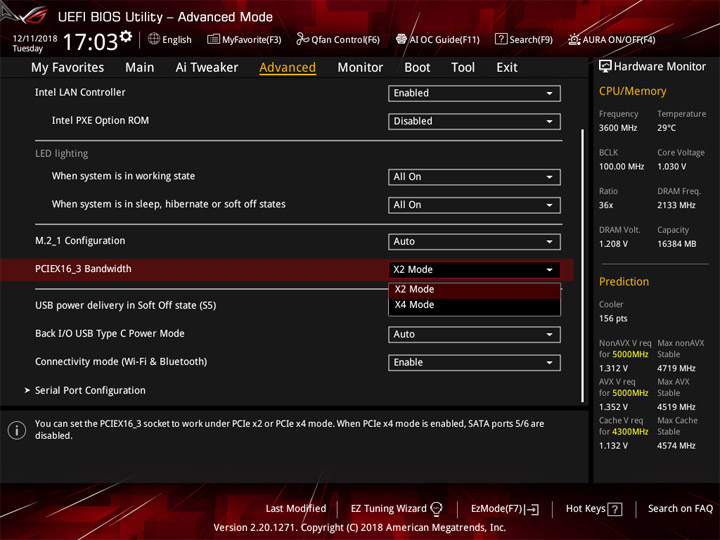The height and width of the screenshot is (540, 720).
Task: Click the 17:03 clock display
Action: (90, 42)
